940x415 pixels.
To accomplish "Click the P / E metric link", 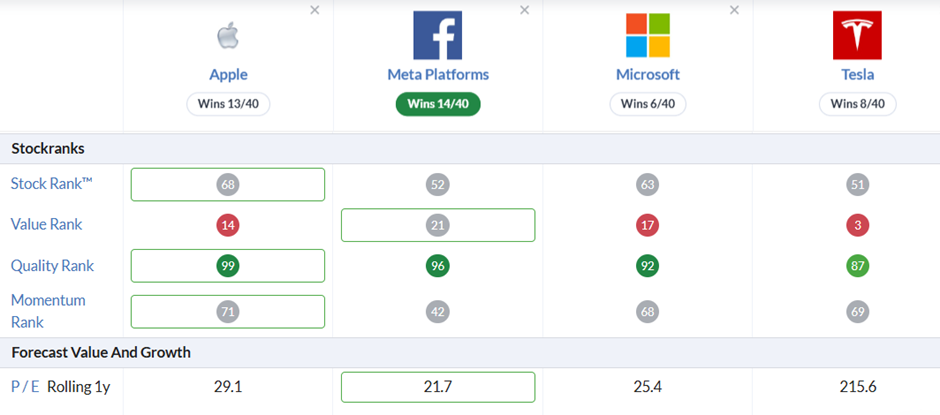I will point(25,387).
